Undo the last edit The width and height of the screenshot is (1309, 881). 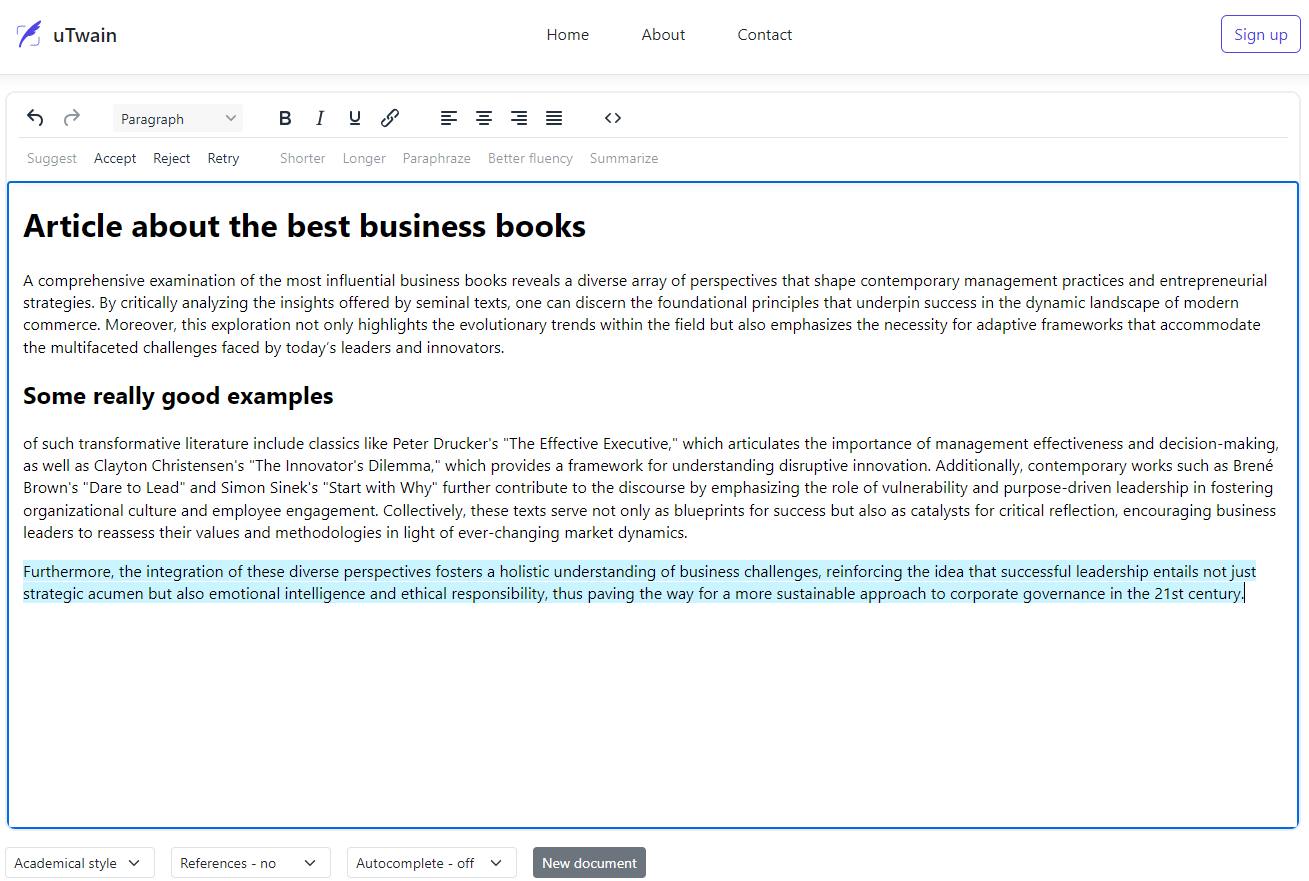35,118
